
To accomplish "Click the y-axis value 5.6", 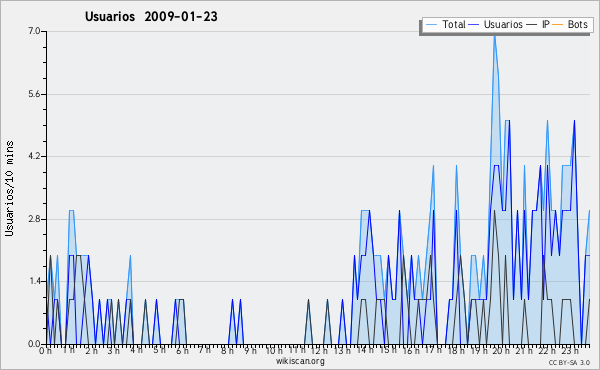I will [x=34, y=94].
